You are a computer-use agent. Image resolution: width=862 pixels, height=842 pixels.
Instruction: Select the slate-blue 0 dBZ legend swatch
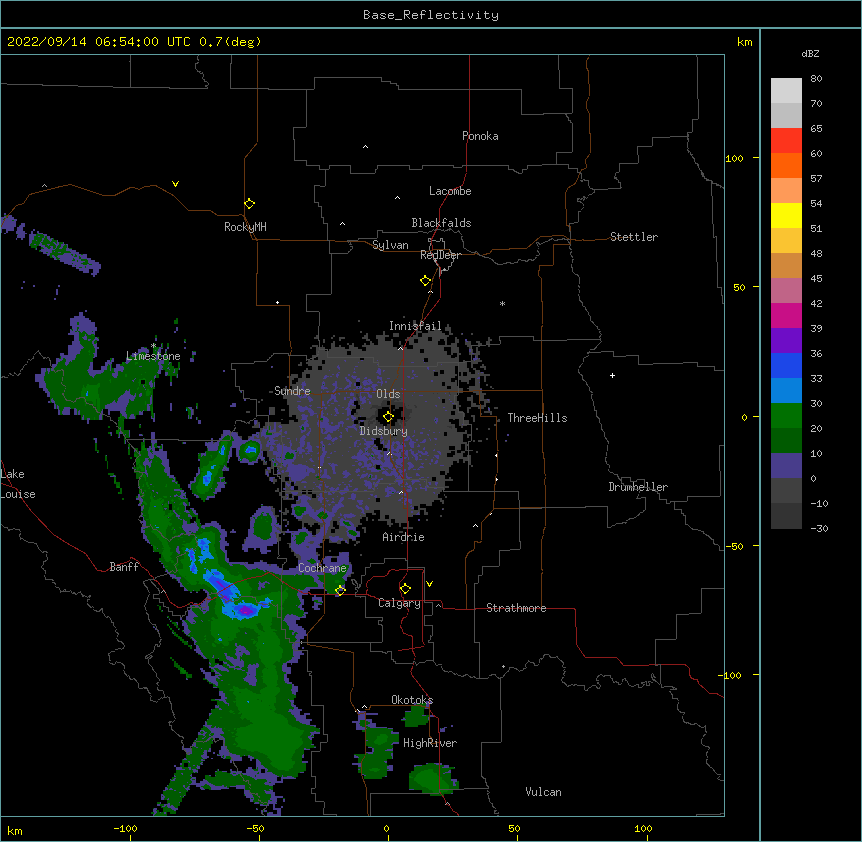(786, 466)
